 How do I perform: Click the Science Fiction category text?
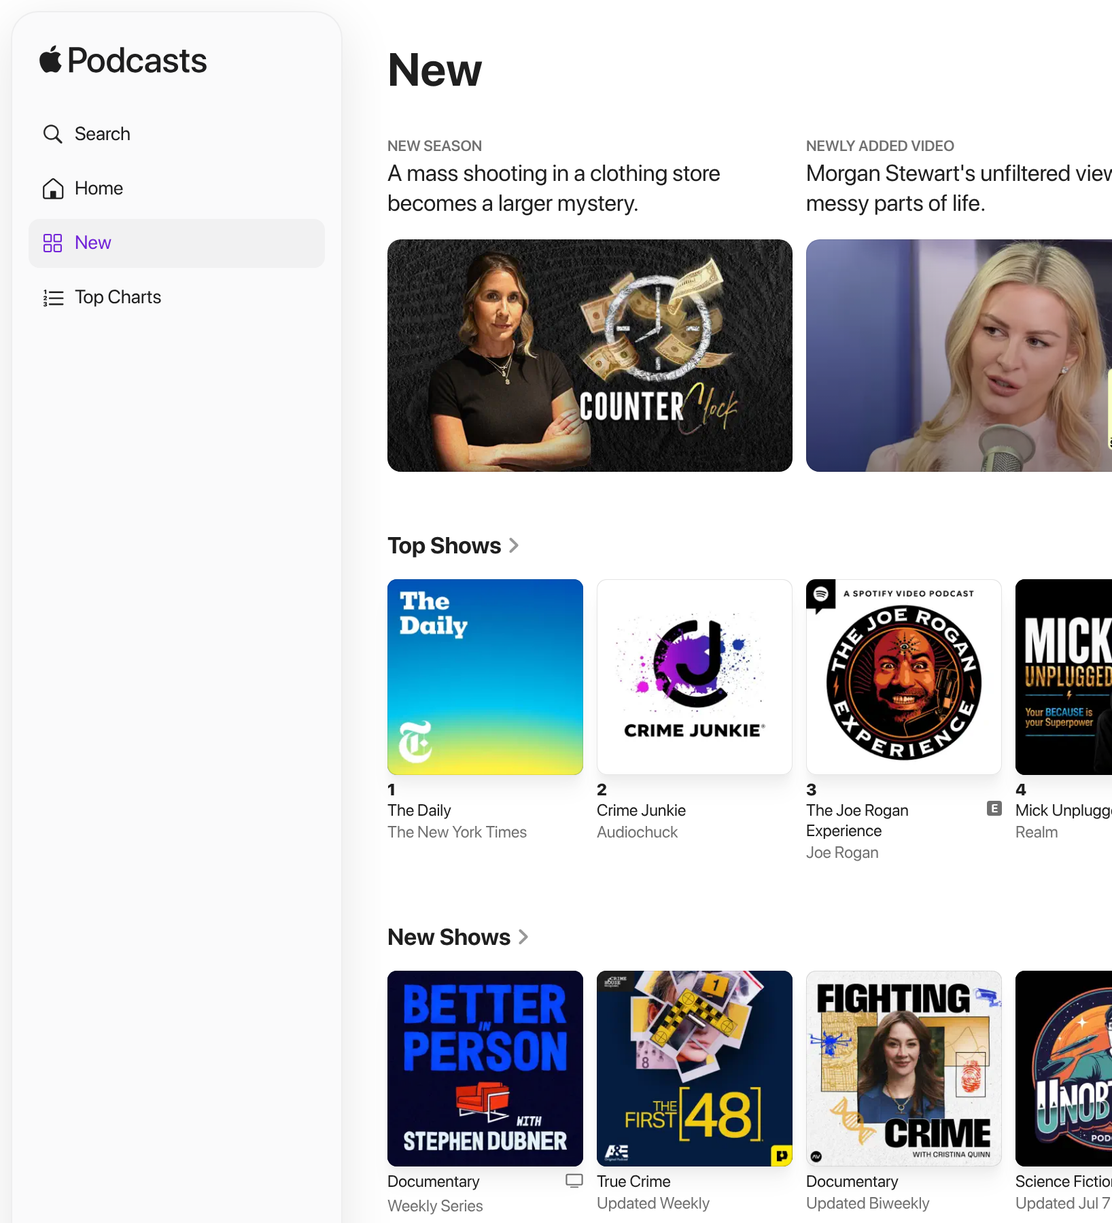pos(1063,1181)
